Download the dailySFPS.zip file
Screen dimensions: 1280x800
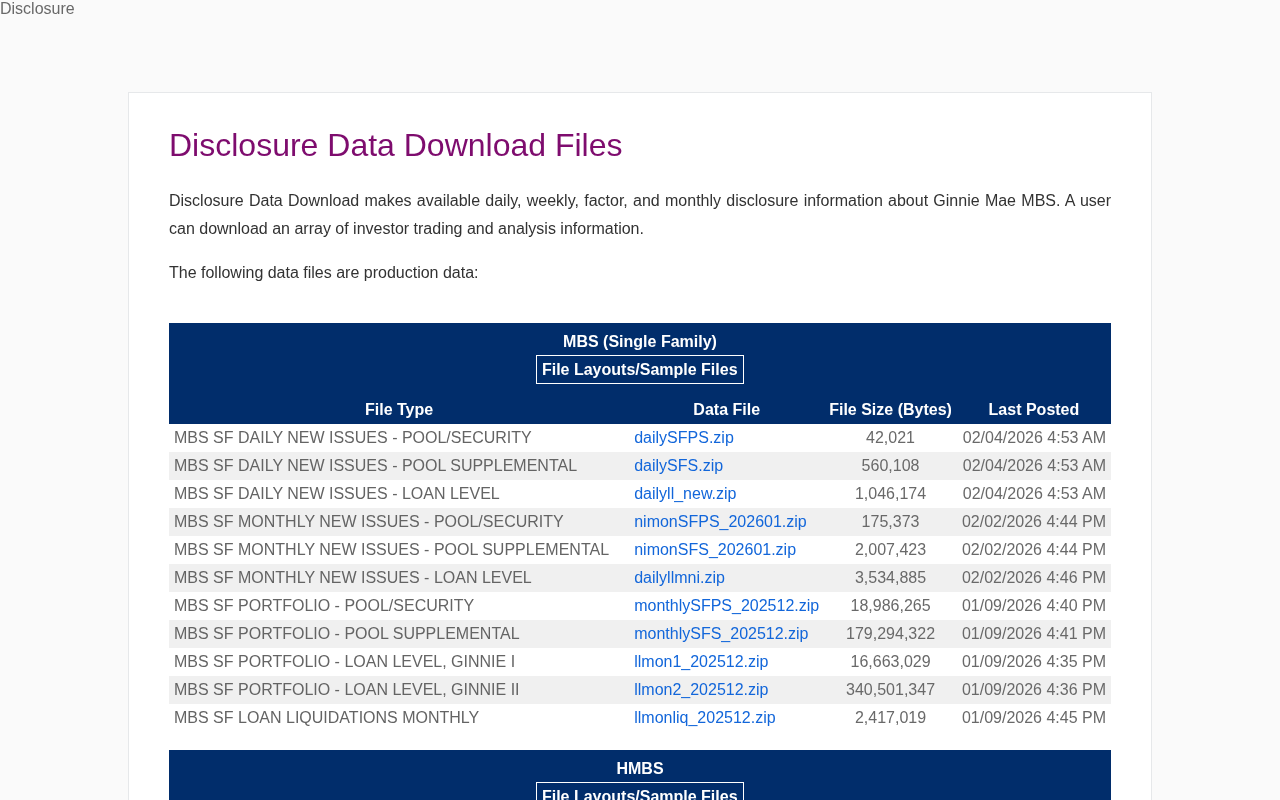tap(683, 438)
